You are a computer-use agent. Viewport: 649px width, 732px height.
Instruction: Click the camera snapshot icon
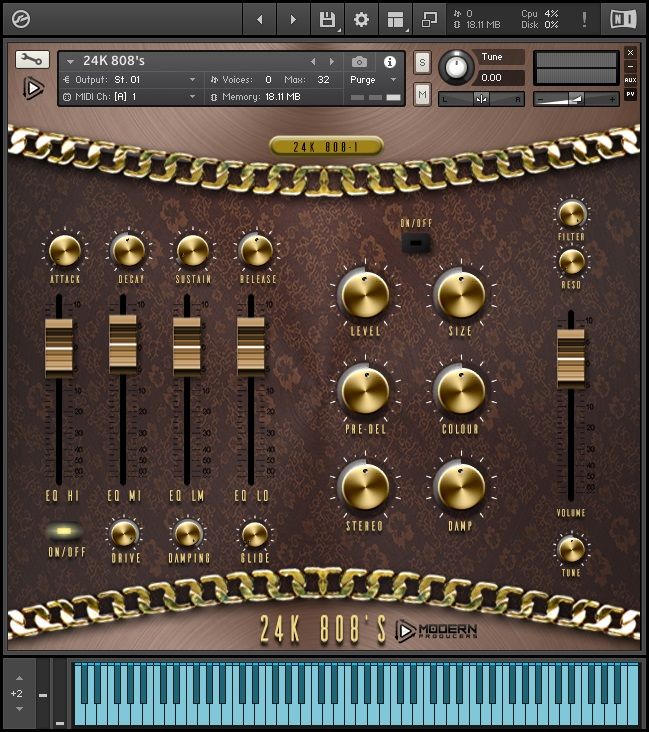(x=359, y=62)
